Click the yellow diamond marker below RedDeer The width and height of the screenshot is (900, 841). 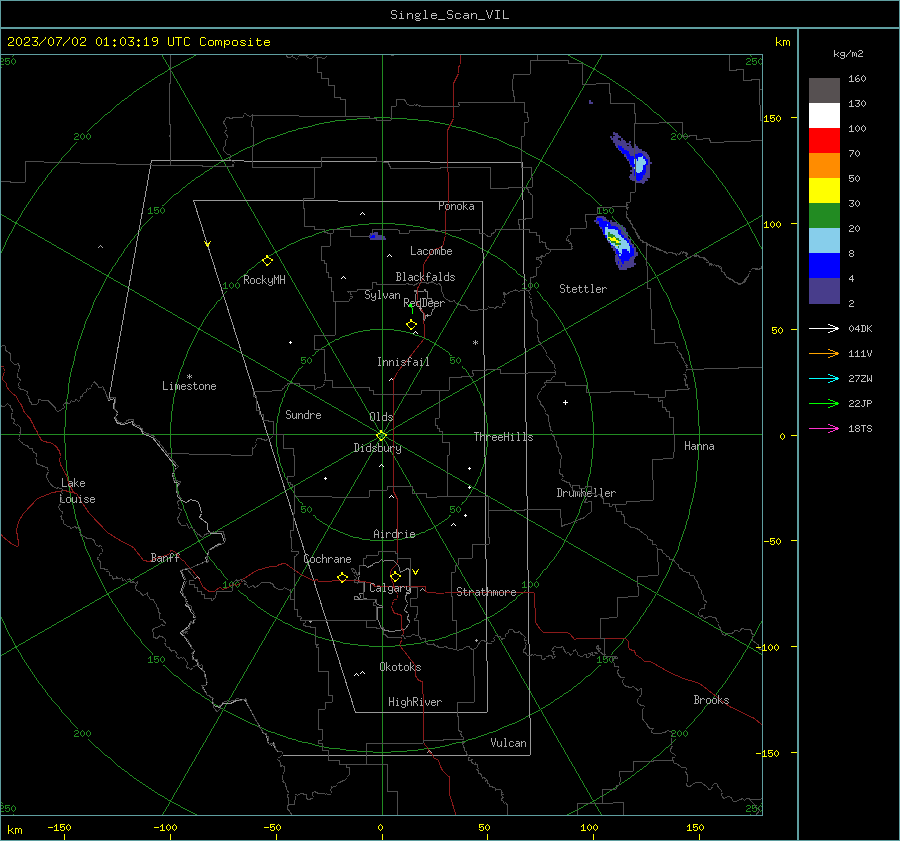[412, 325]
